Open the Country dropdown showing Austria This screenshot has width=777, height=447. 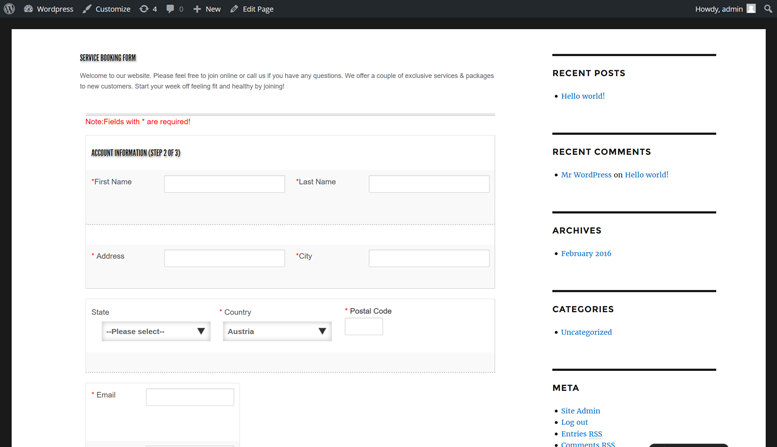point(277,331)
